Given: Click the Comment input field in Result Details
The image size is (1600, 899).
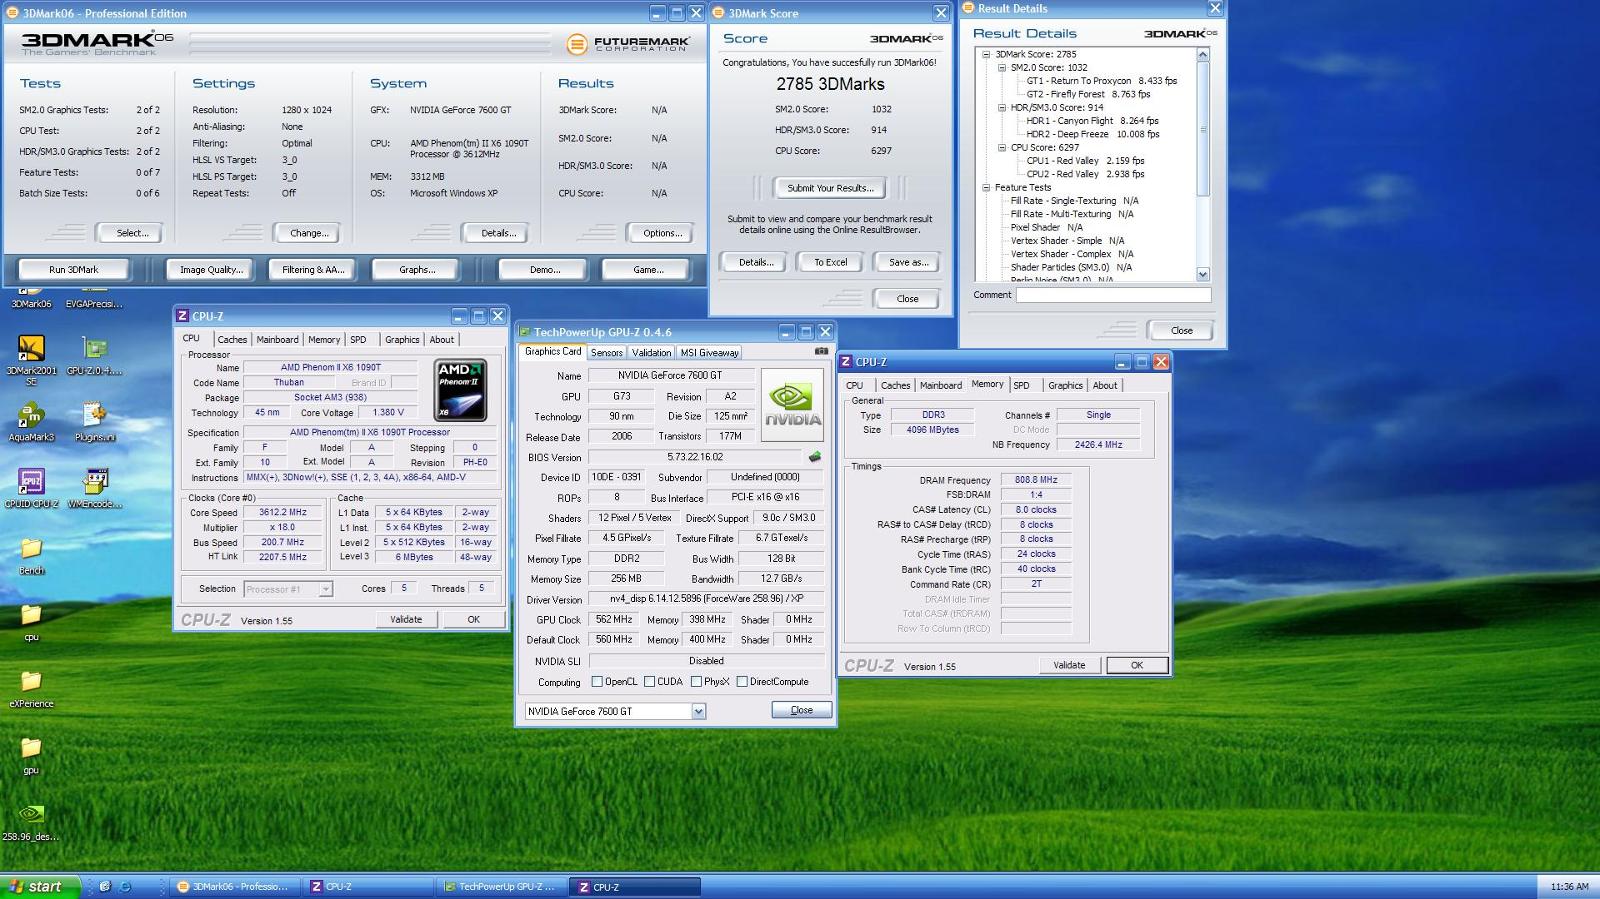Looking at the screenshot, I should tap(1113, 295).
